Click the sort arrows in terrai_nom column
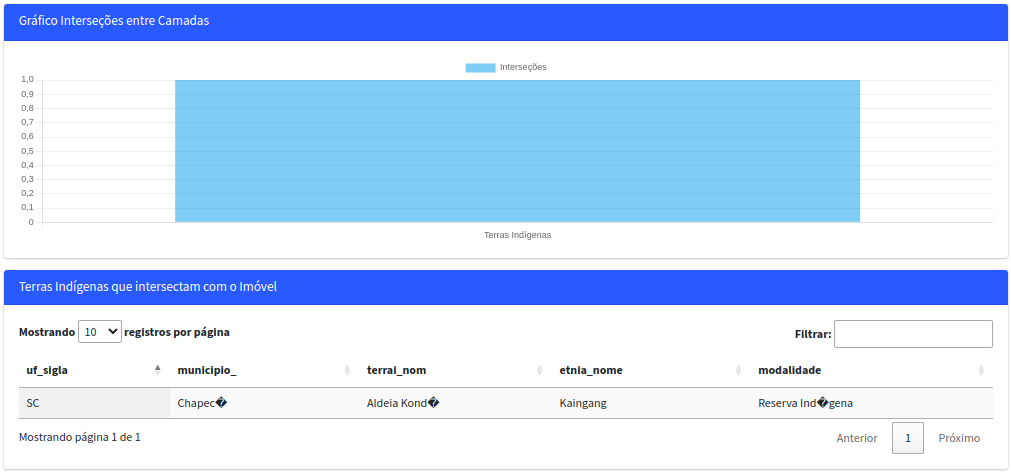Screen dimensions: 1011x474 pyautogui.click(x=539, y=370)
